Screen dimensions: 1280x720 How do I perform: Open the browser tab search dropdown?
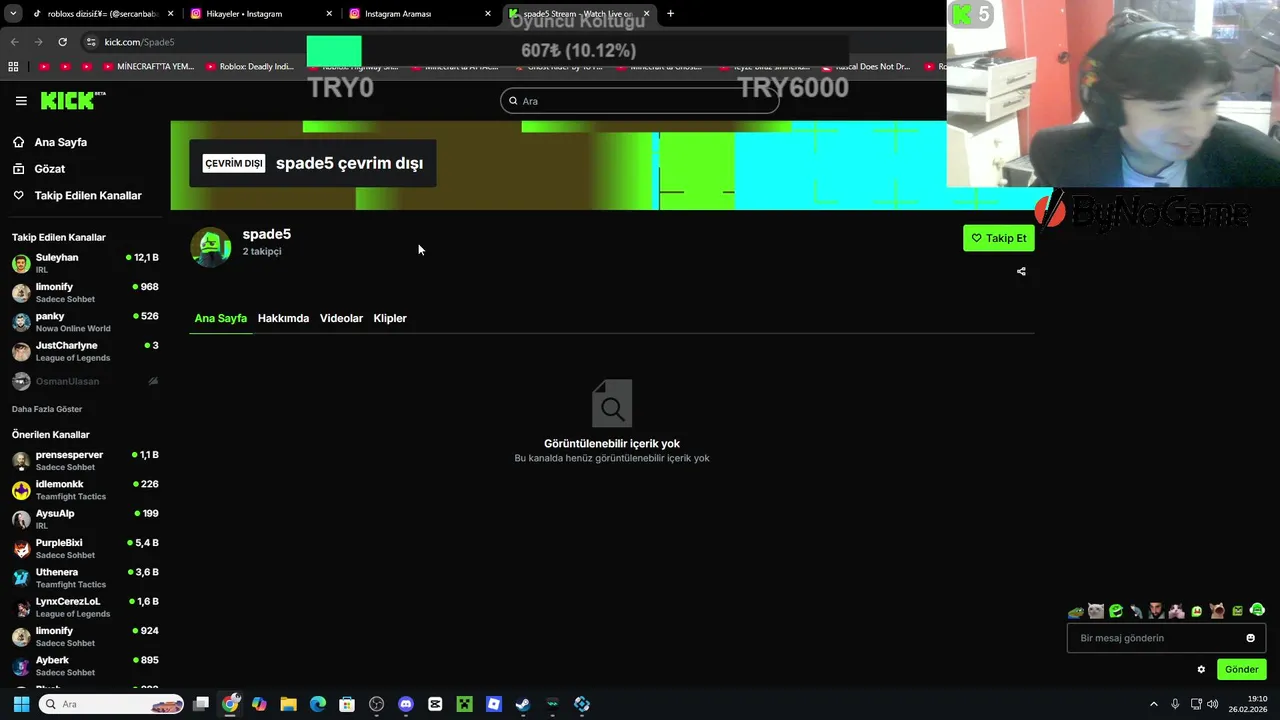click(x=13, y=14)
